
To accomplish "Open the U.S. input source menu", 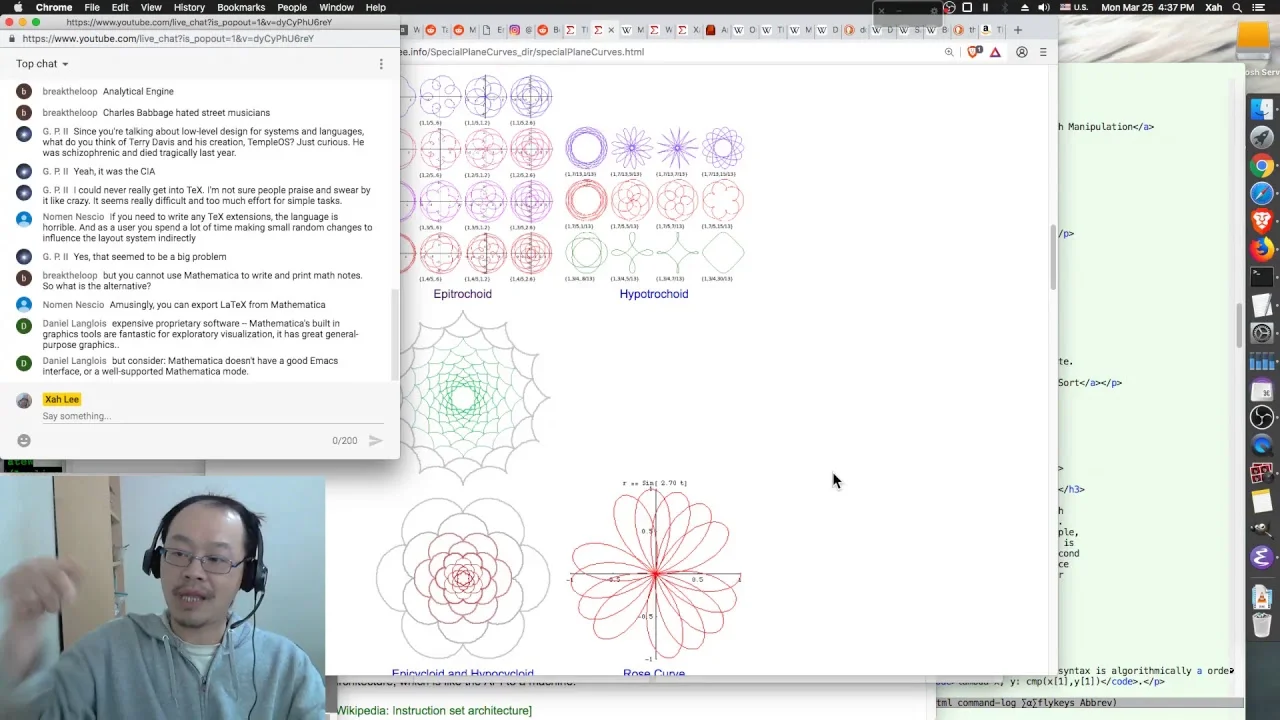I will [1074, 7].
